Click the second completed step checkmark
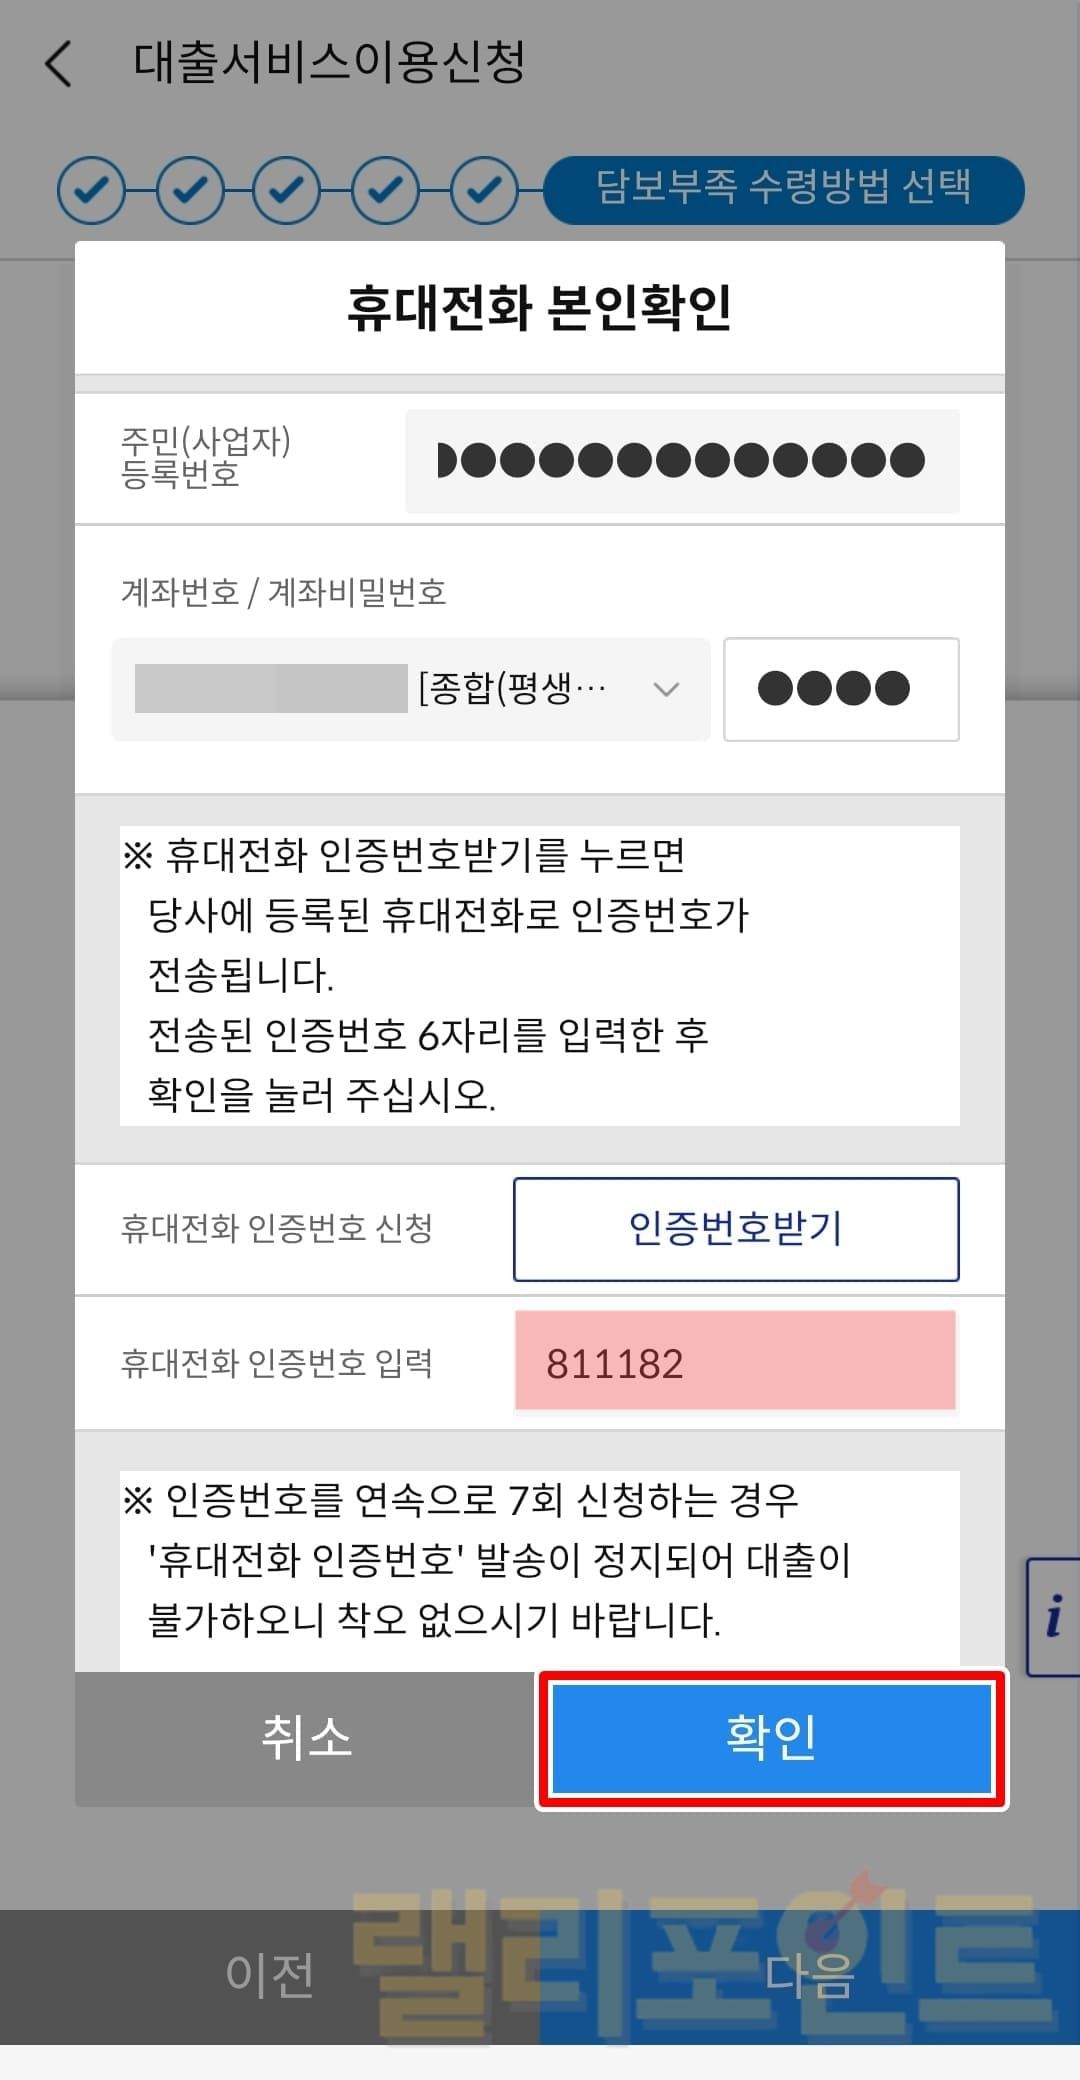The height and width of the screenshot is (2080, 1080). coord(190,189)
